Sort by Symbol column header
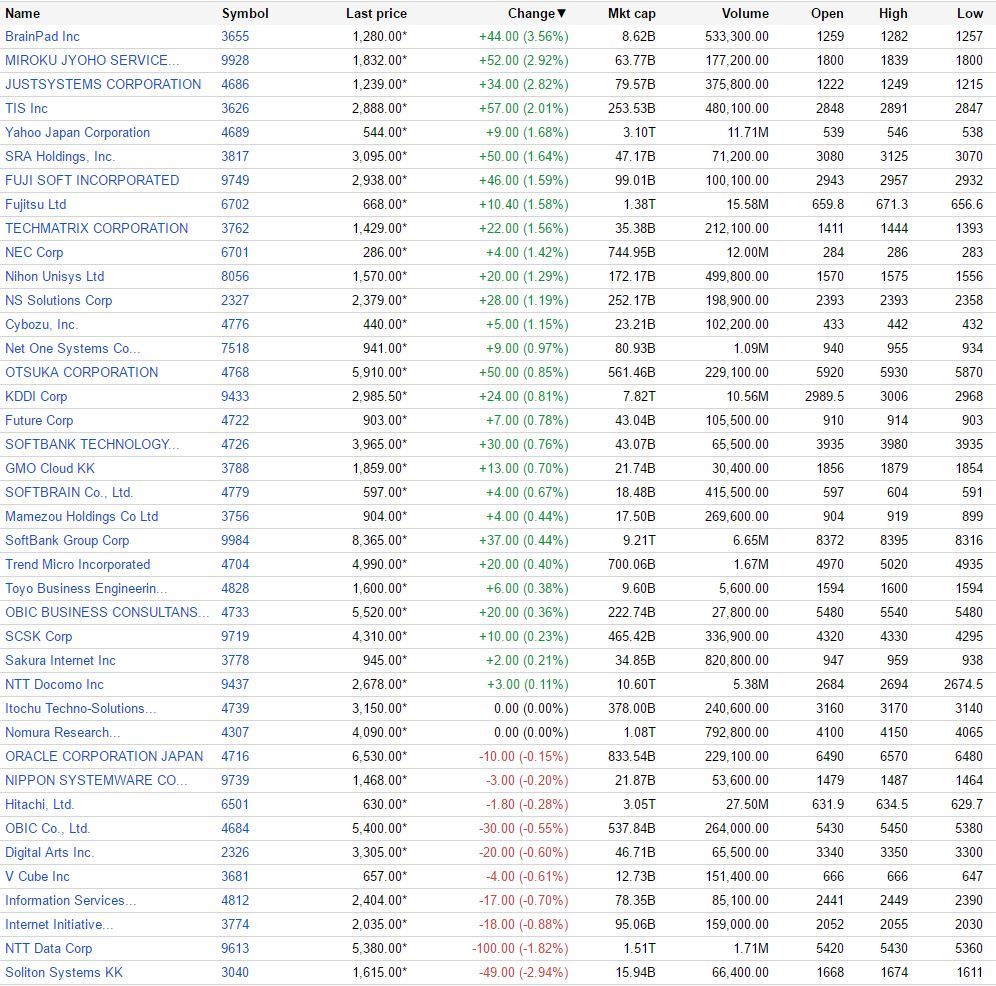Viewport: 996px width, 986px height. pos(245,13)
